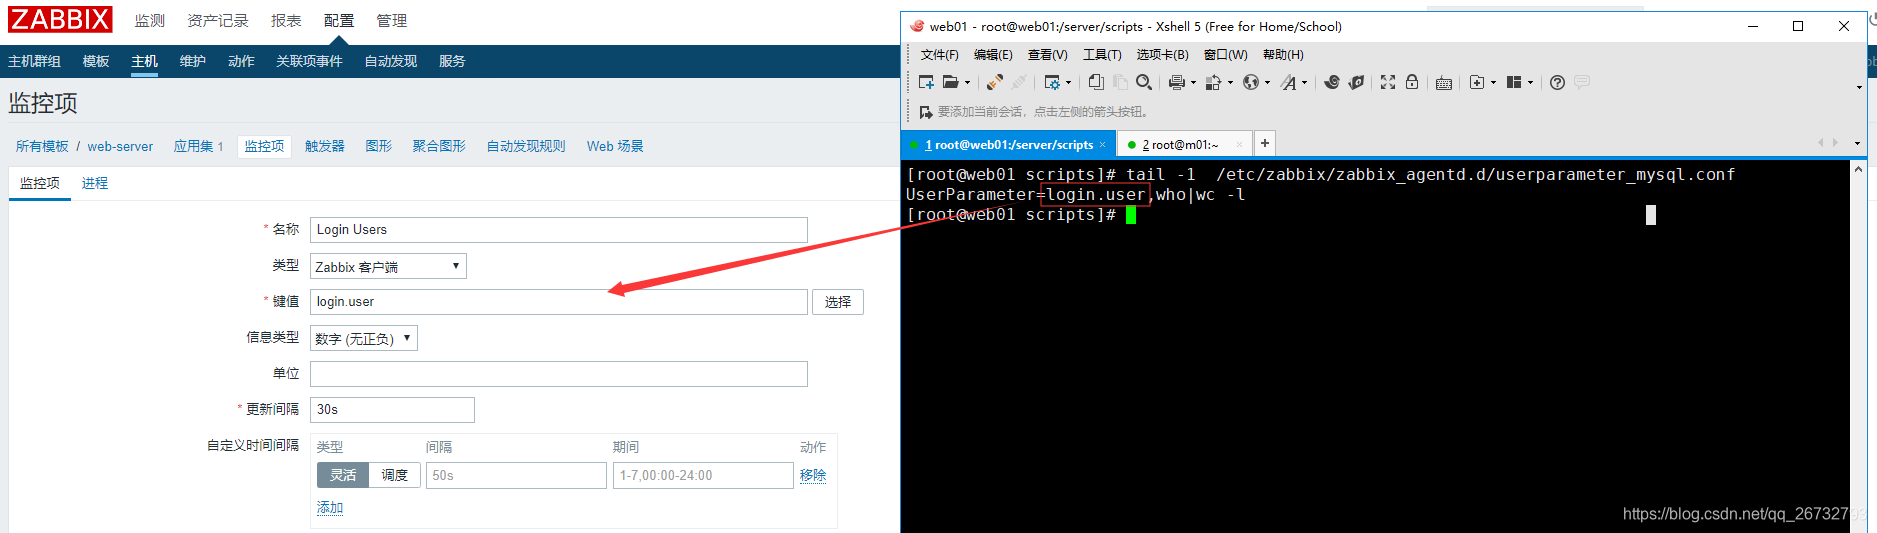Screen dimensions: 1877x533
Task: Switch to the 进程 tab
Action: coord(95,183)
